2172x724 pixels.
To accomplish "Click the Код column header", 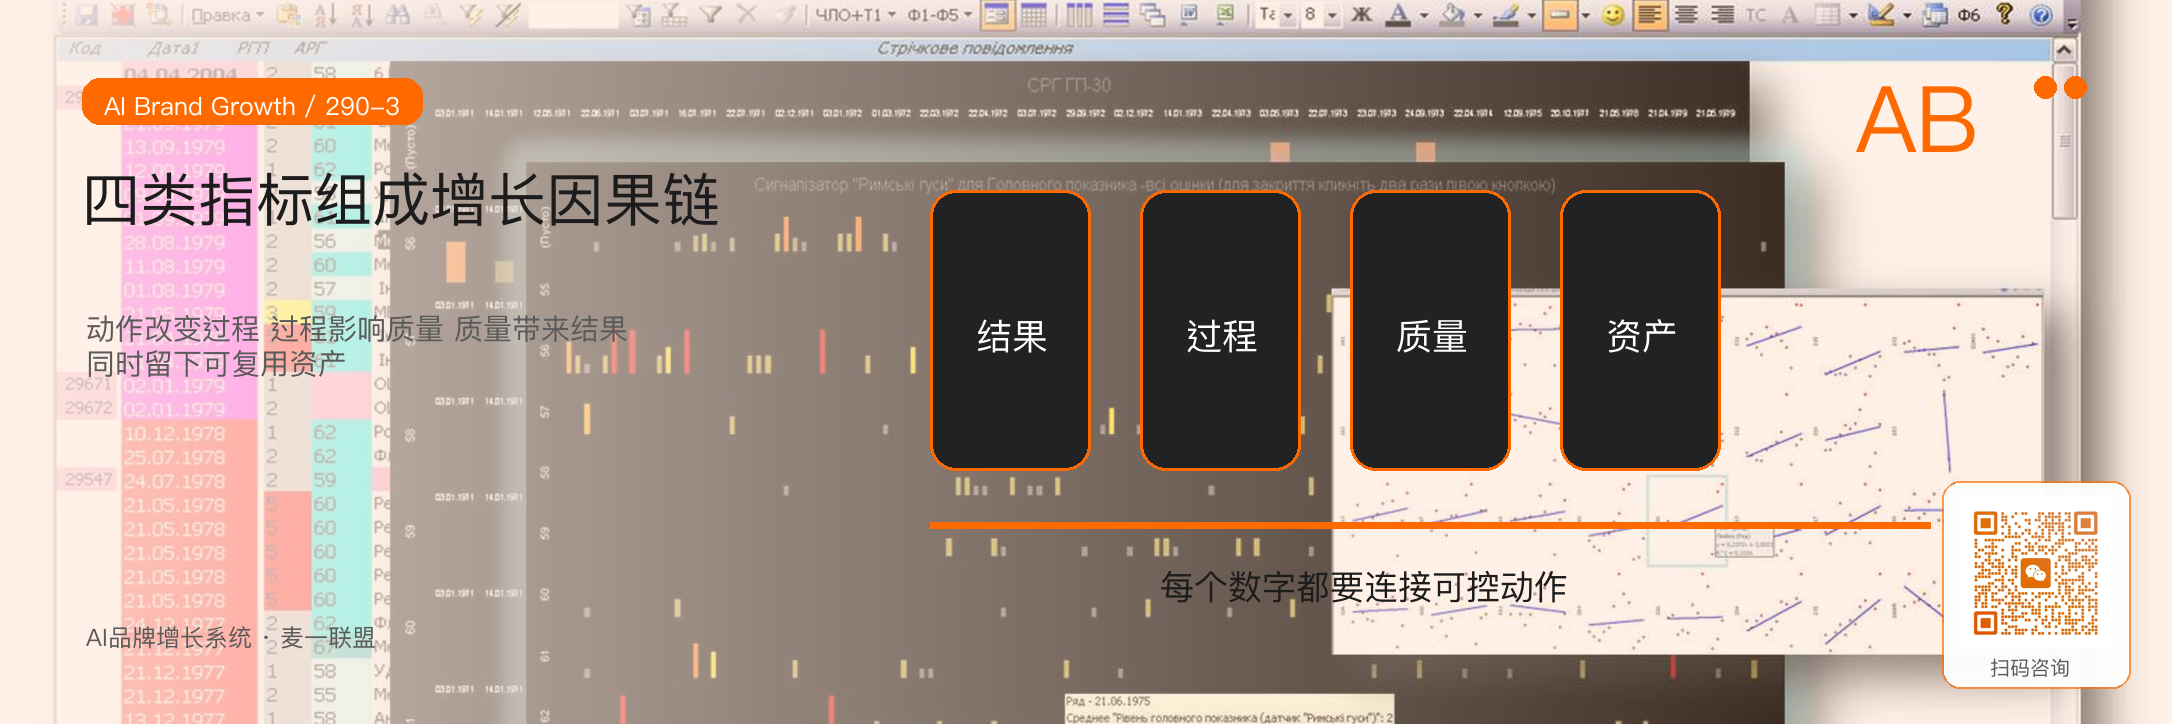I will (x=85, y=48).
